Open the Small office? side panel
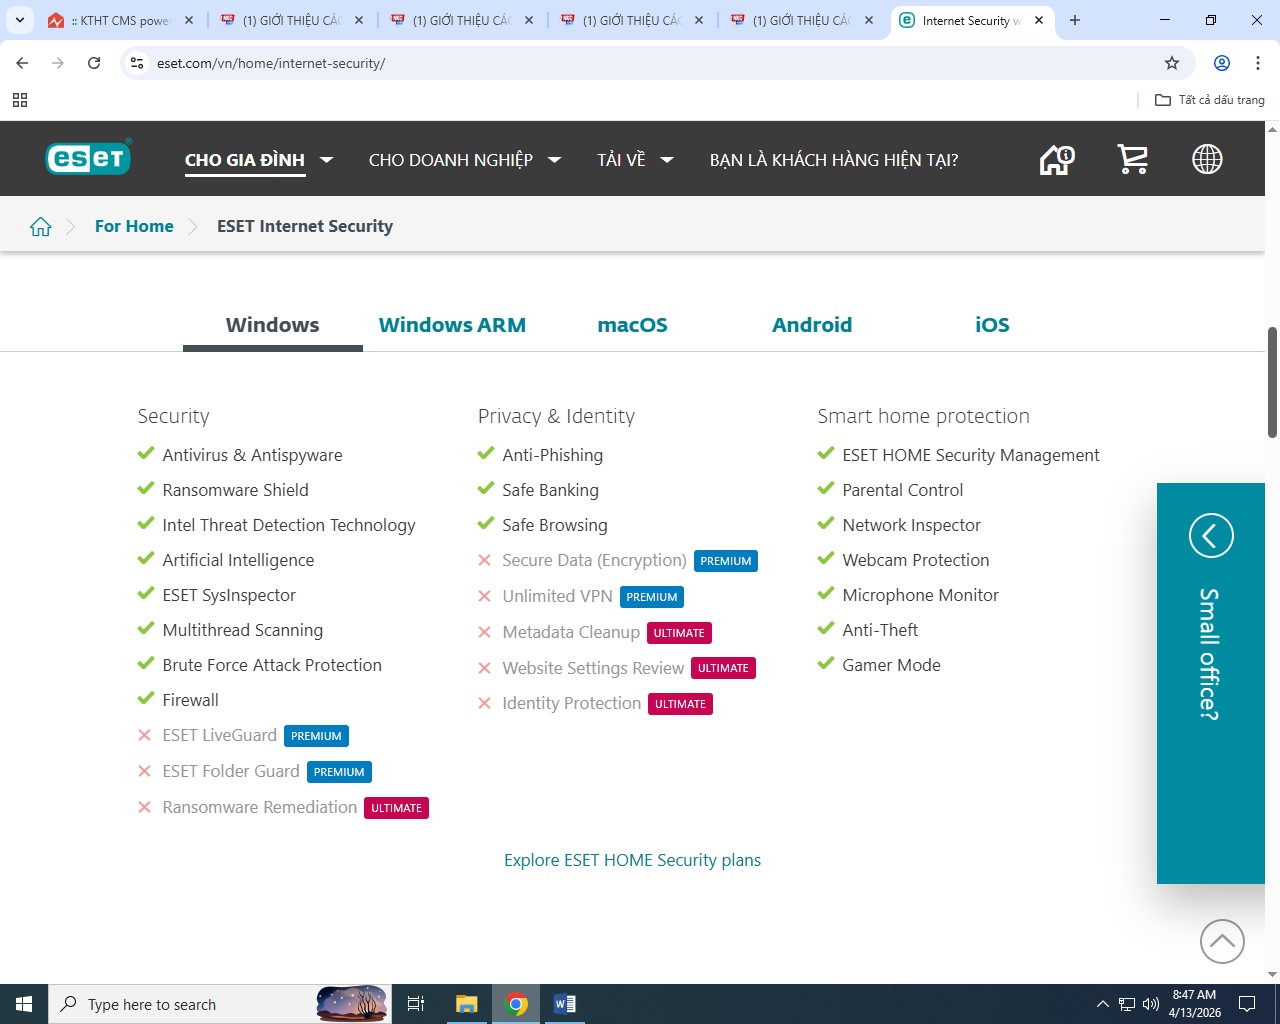The width and height of the screenshot is (1280, 1024). [x=1211, y=684]
